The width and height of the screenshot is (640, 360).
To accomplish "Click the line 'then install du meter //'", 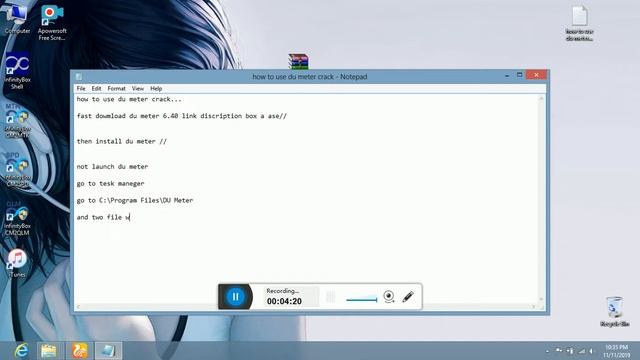I will (x=122, y=141).
